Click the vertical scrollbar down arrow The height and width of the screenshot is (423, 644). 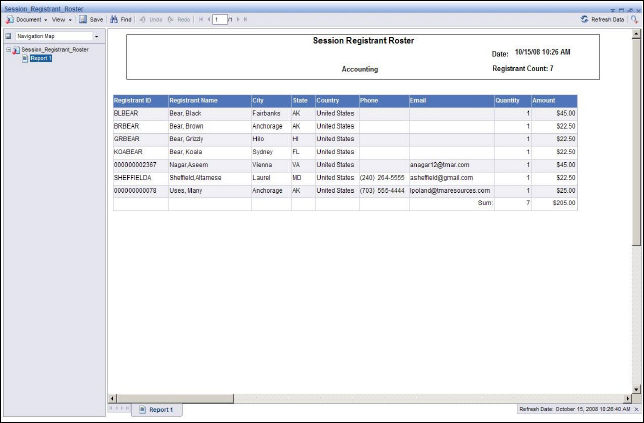(x=637, y=388)
